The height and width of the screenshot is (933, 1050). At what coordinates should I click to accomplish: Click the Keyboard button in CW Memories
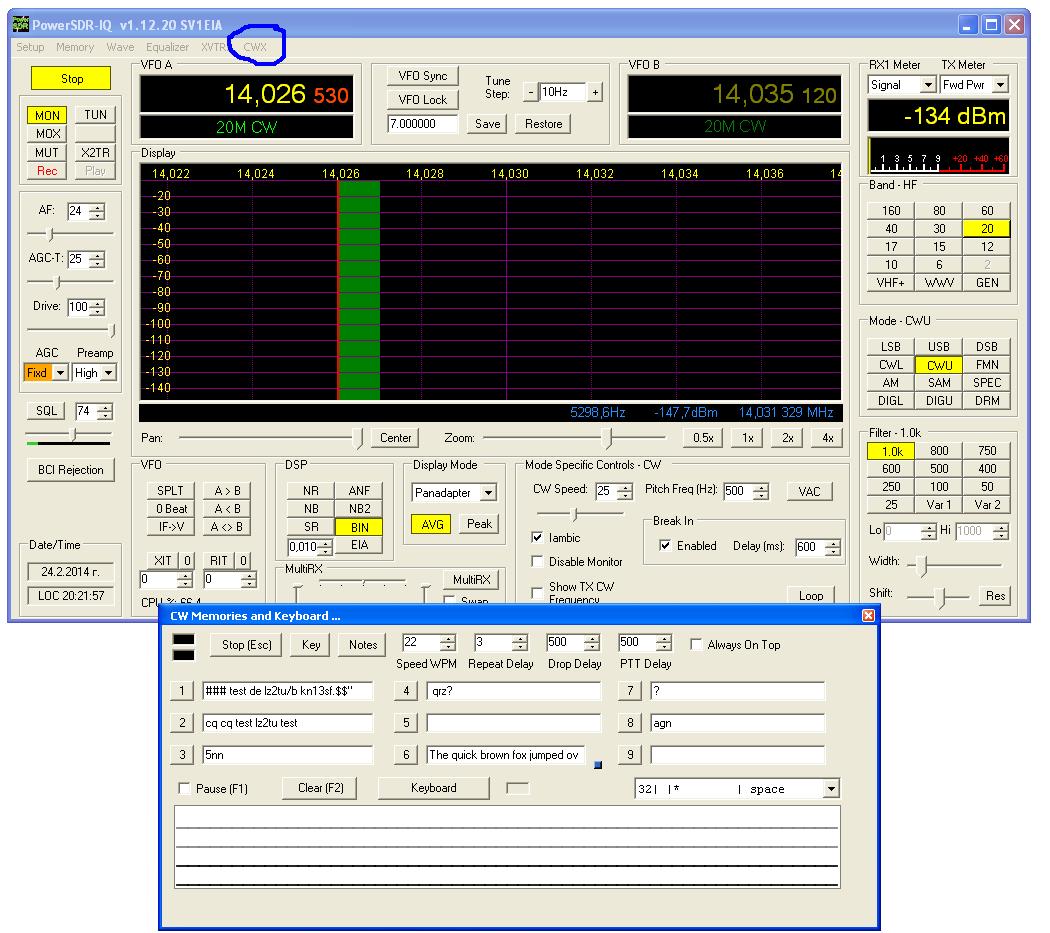click(434, 788)
